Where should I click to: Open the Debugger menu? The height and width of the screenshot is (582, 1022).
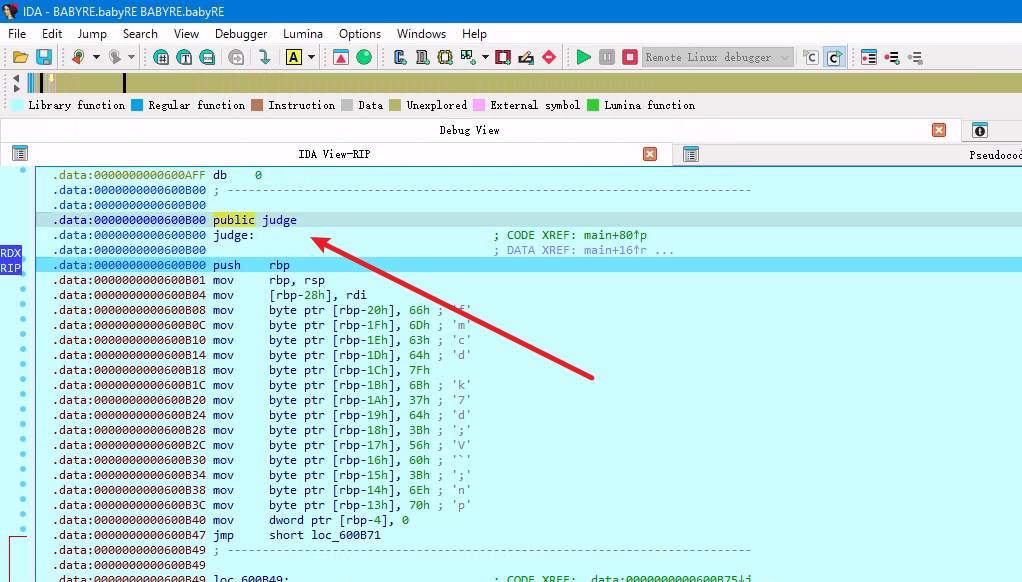pos(240,33)
